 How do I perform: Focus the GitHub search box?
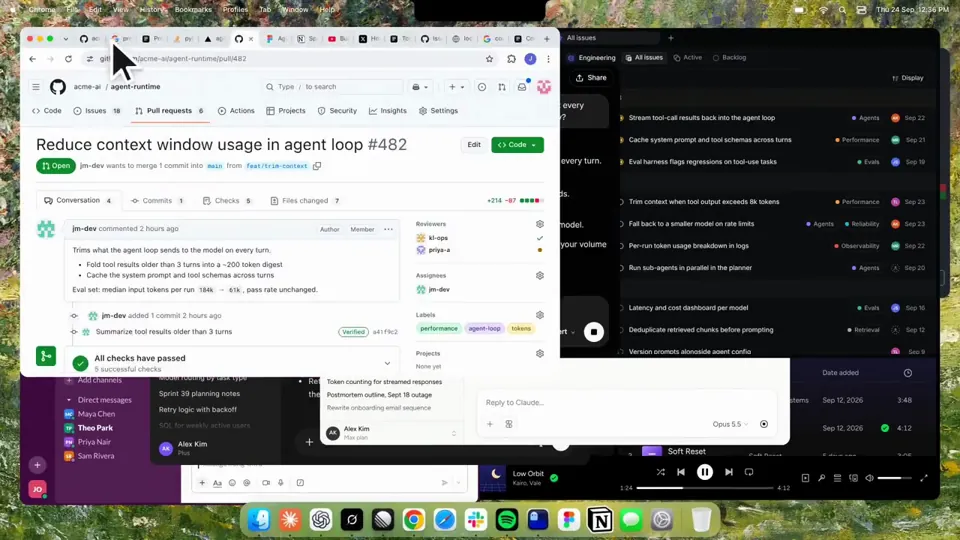tap(333, 87)
